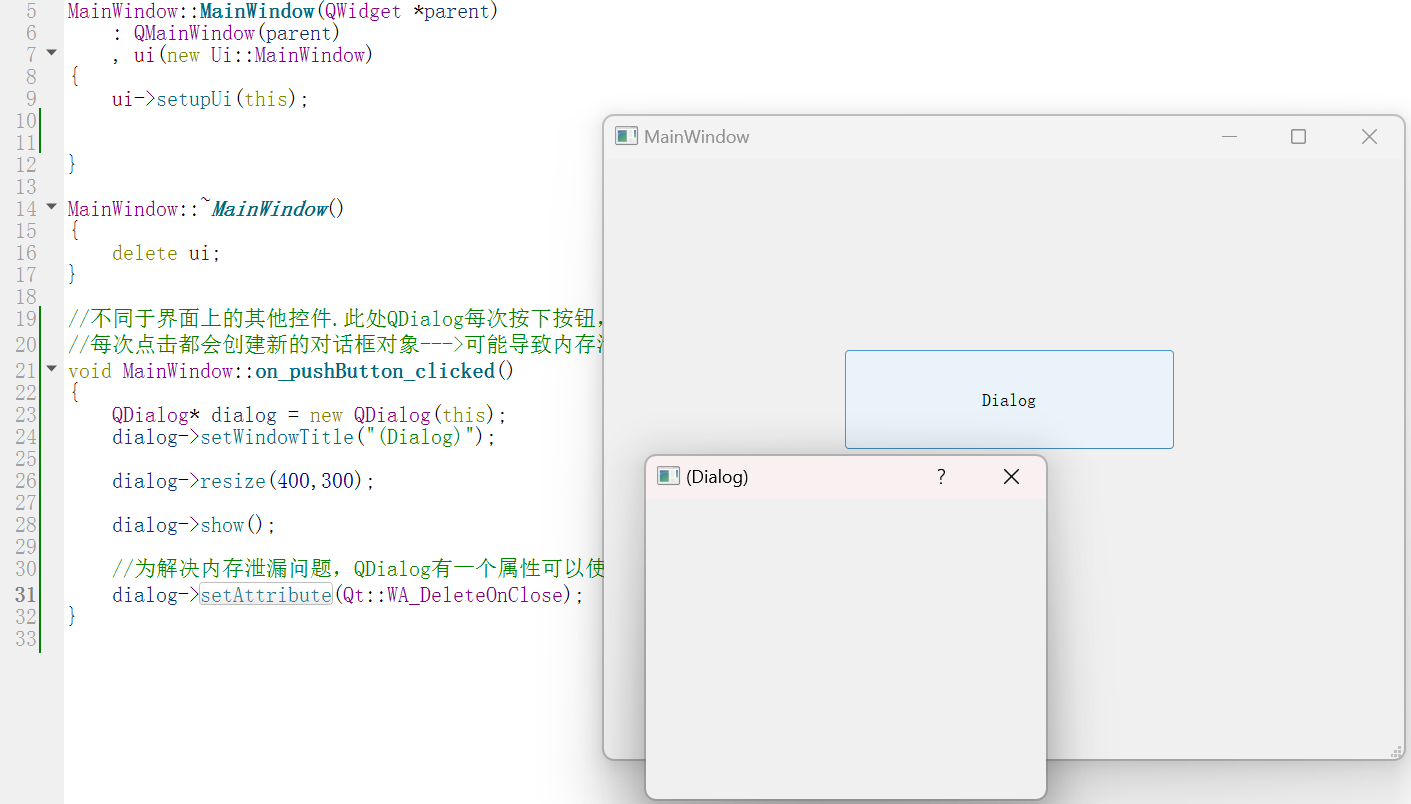Screen dimensions: 1411x804
Task: Click line number 31 in the gutter
Action: (x=26, y=595)
